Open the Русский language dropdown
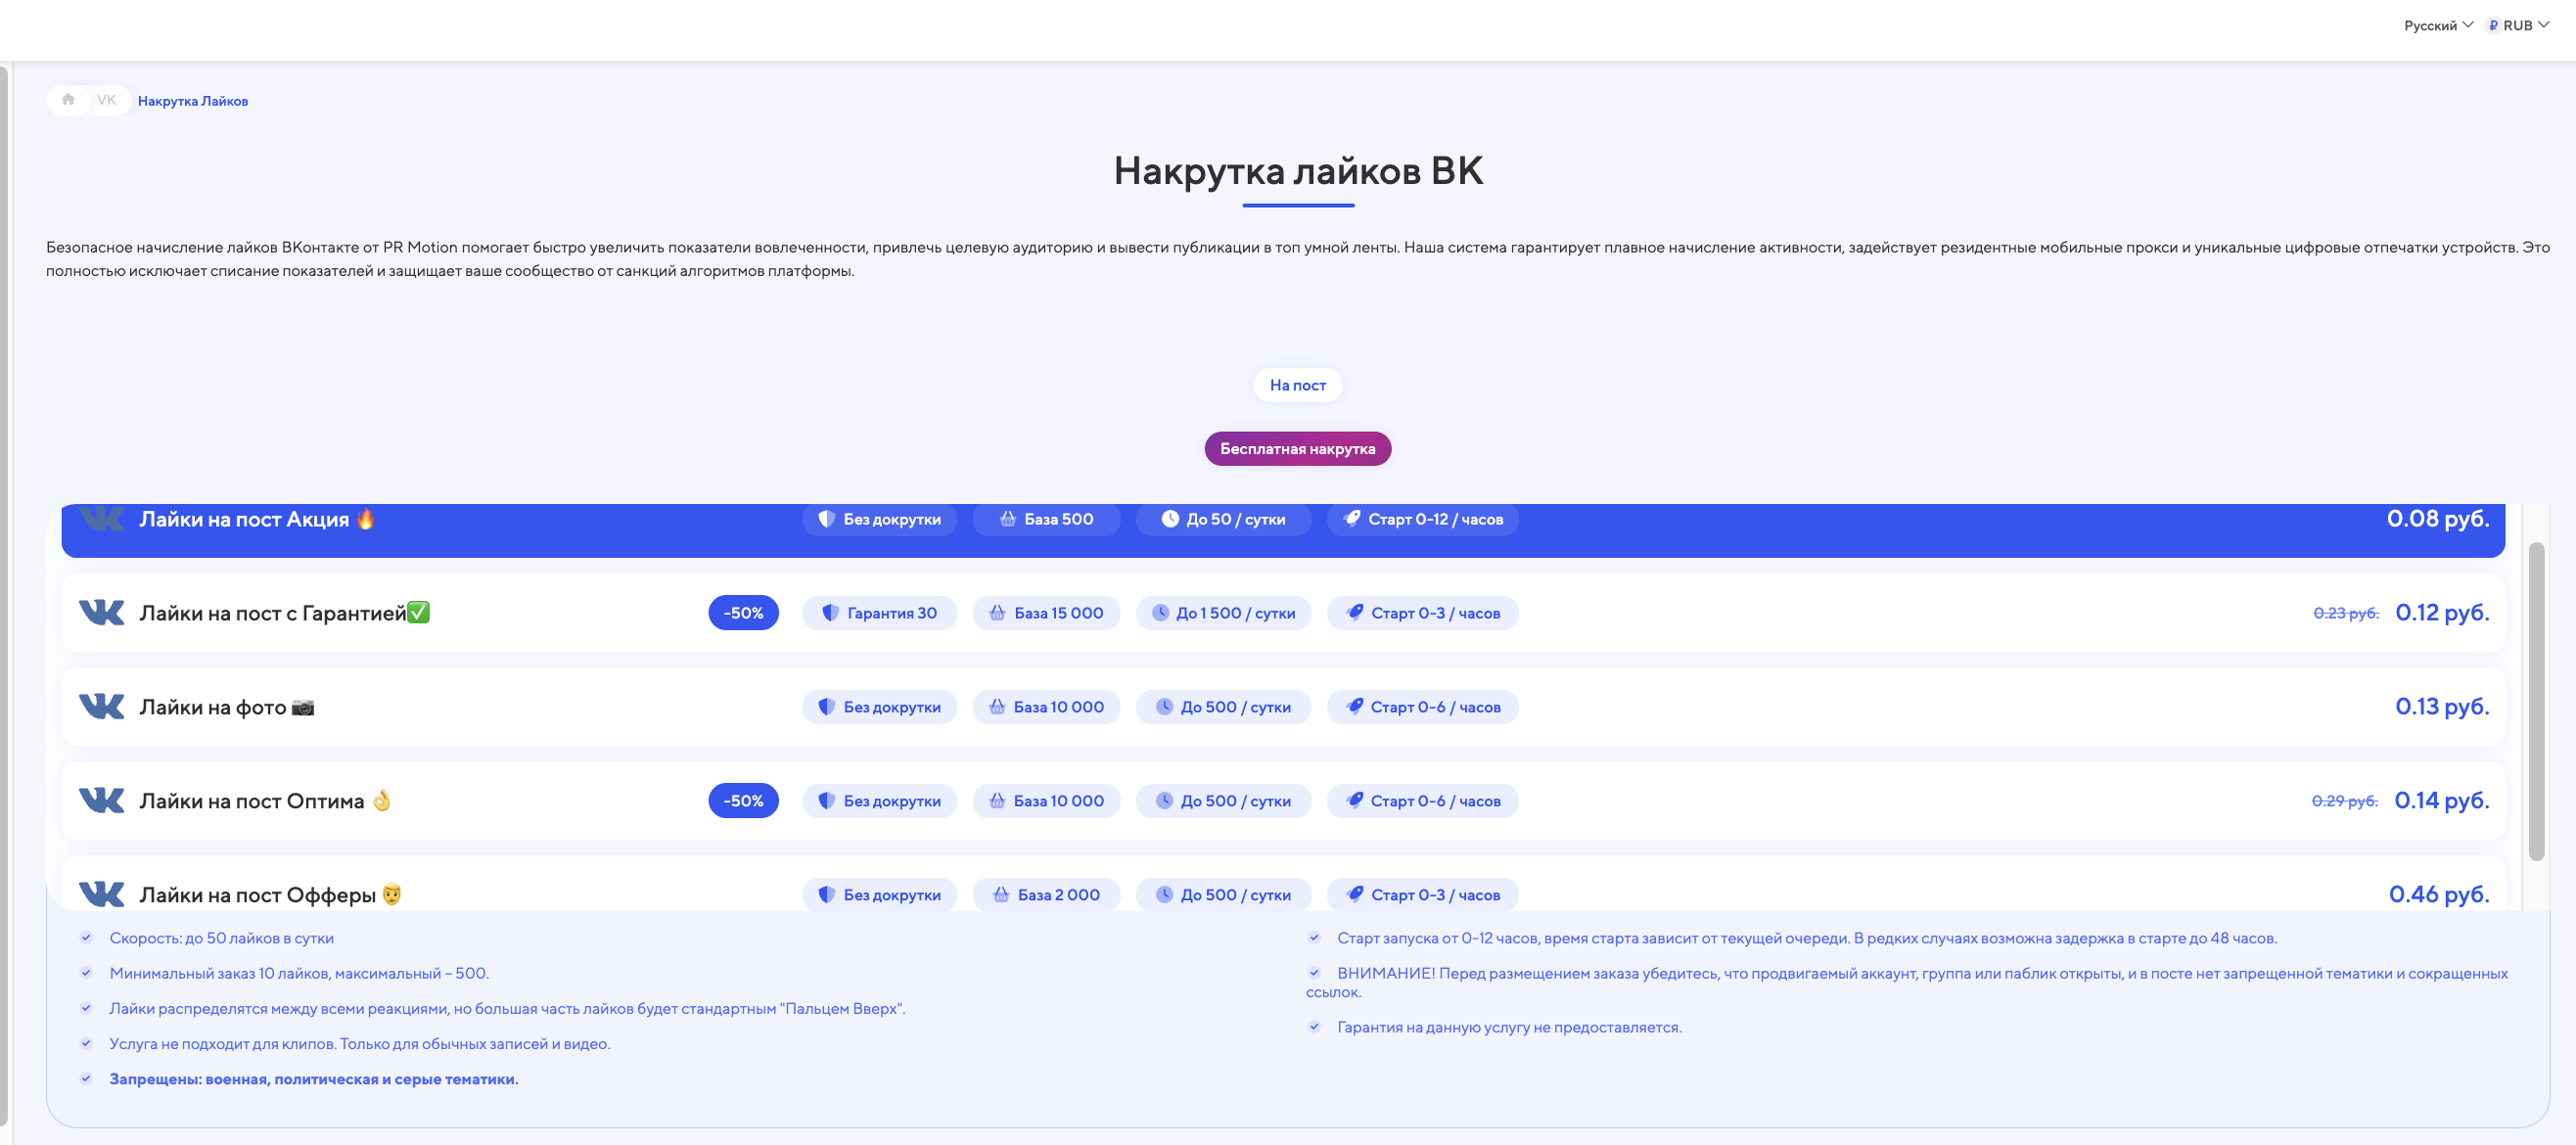The height and width of the screenshot is (1145, 2576). pos(2437,25)
